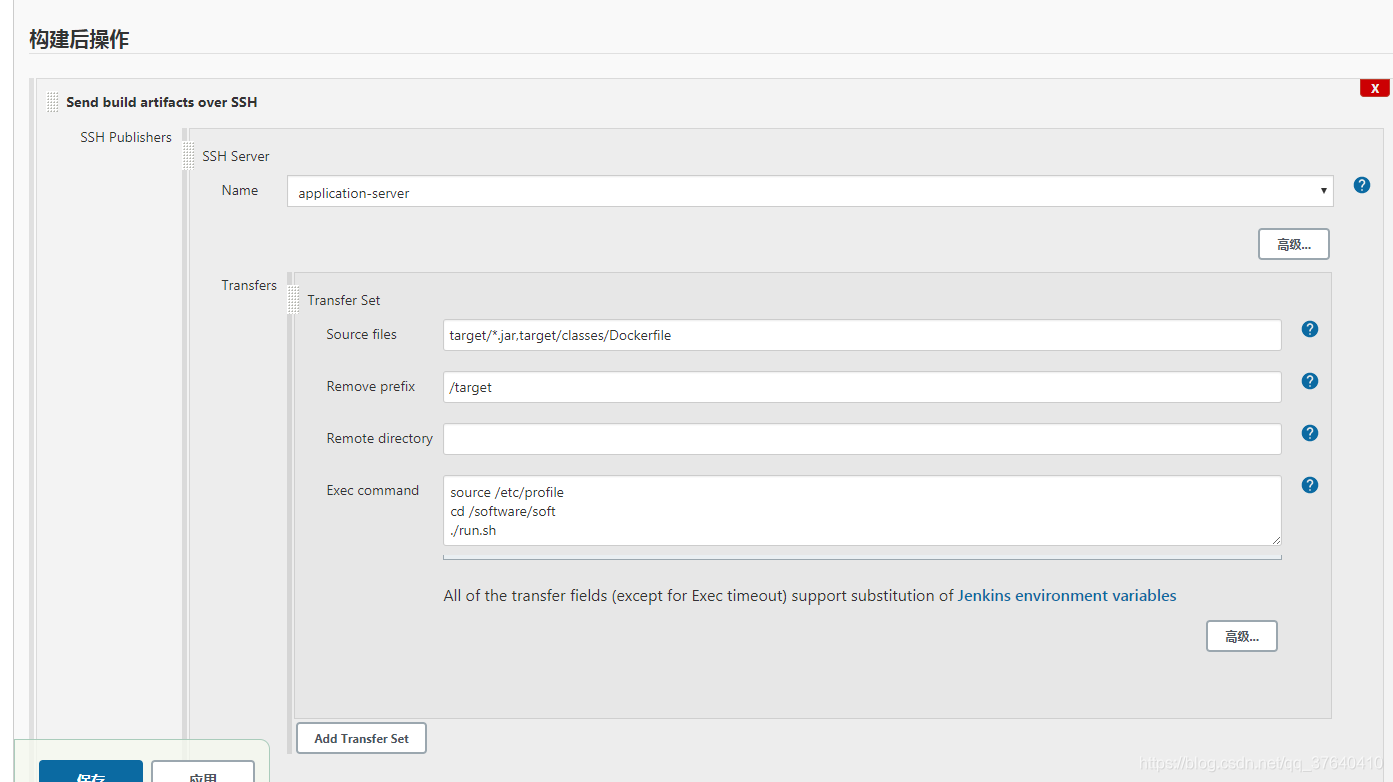Open help for SSH Server Name field
The width and height of the screenshot is (1393, 782).
pos(1361,185)
